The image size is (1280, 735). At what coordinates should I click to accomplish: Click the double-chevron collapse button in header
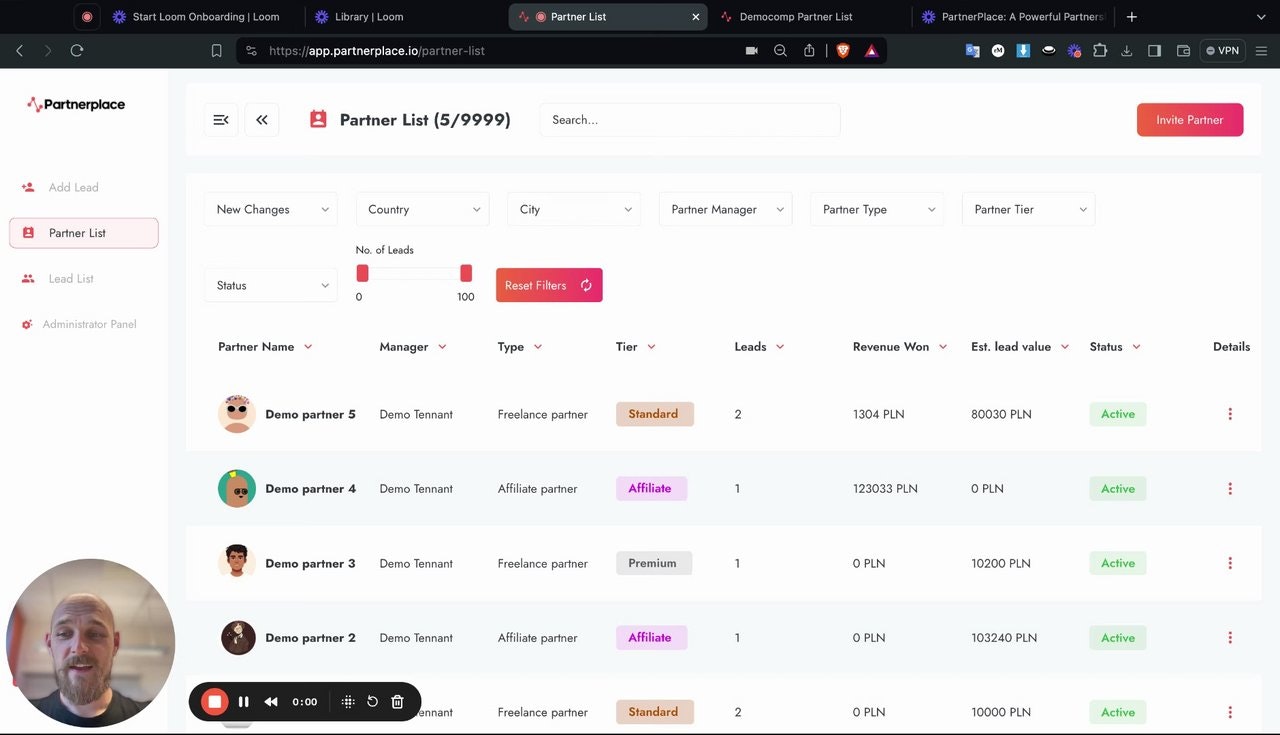pos(261,119)
